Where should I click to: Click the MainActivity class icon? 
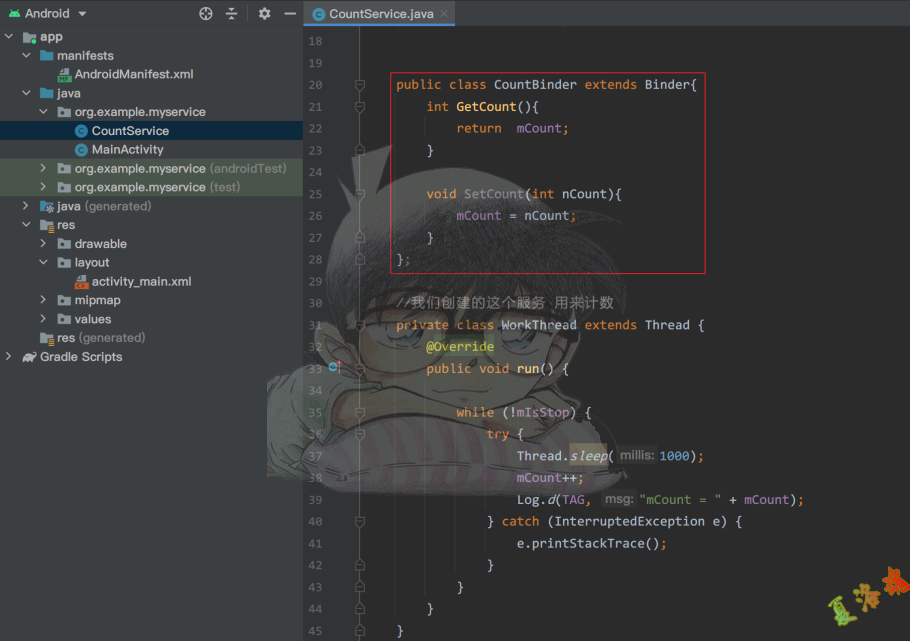[x=81, y=150]
